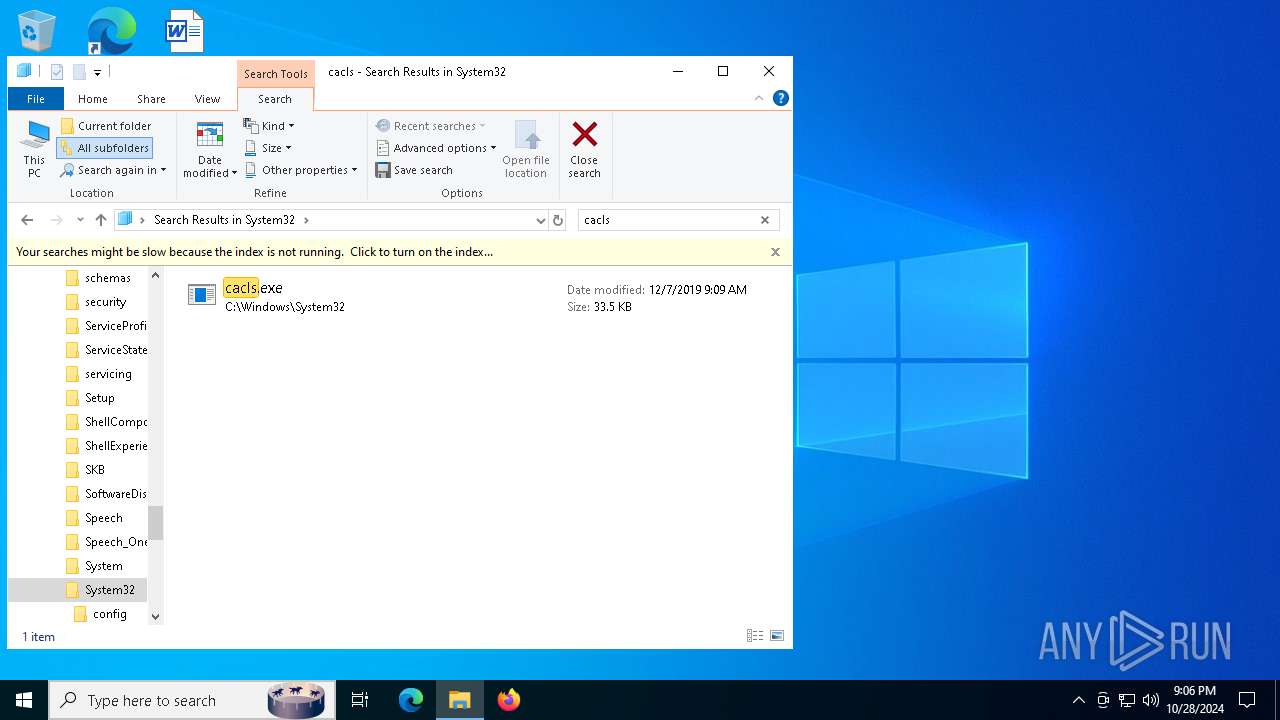Collapse the ribbon with chevron
This screenshot has width=1280, height=720.
click(759, 98)
